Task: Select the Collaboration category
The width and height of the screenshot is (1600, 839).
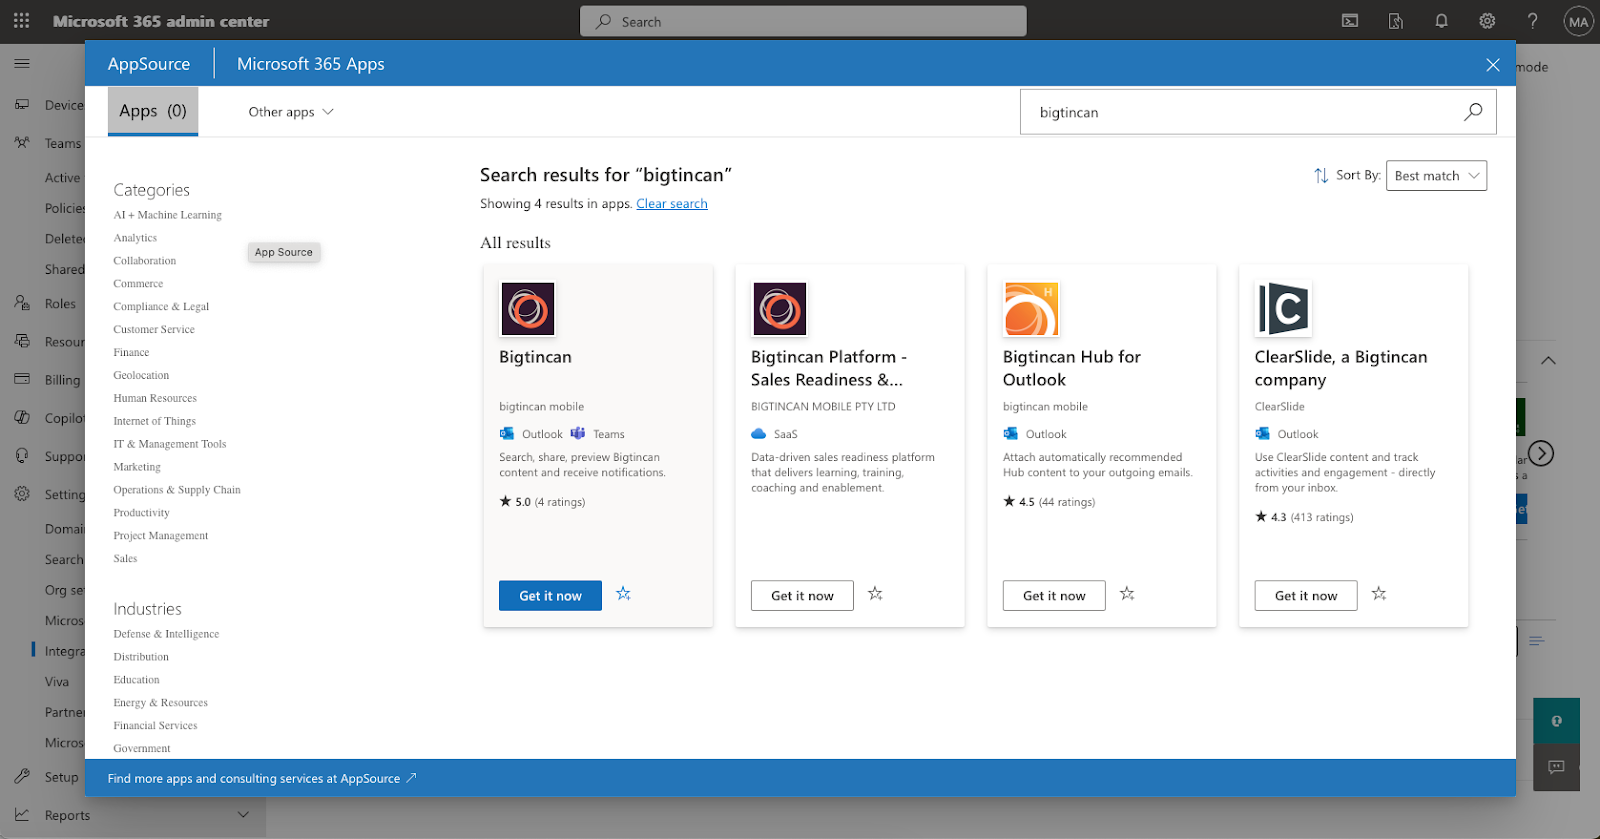Action: 145,261
